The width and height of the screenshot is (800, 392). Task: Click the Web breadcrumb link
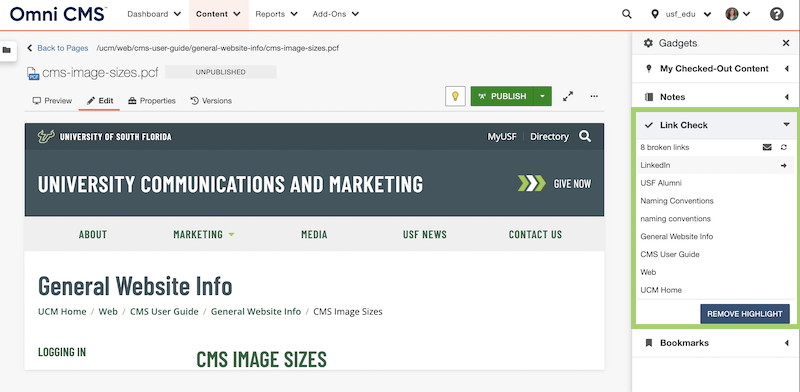[x=108, y=311]
